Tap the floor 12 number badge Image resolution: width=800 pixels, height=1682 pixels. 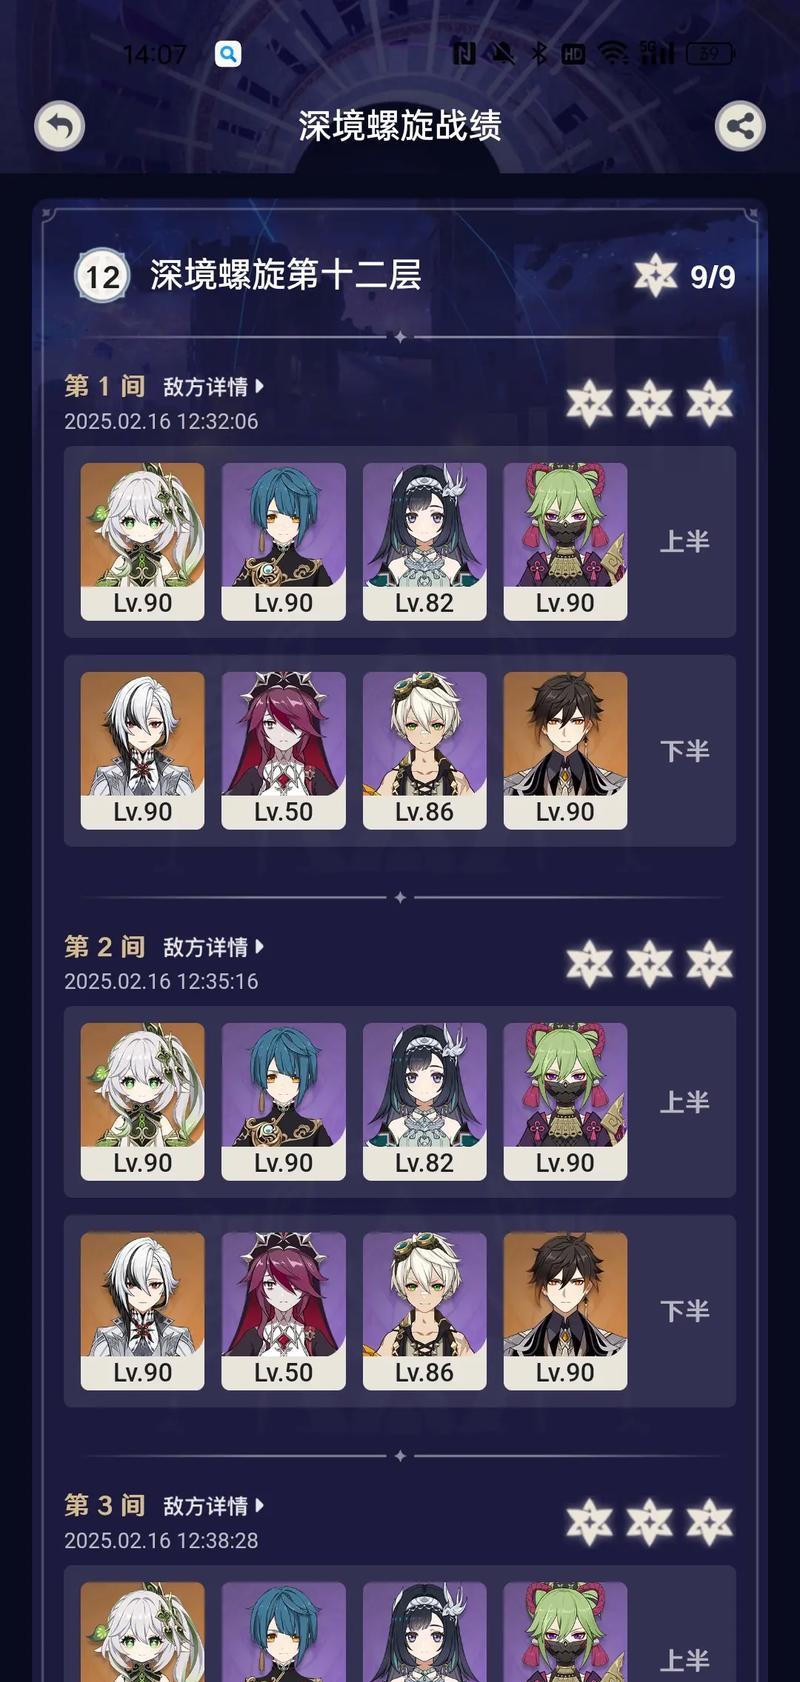(102, 275)
